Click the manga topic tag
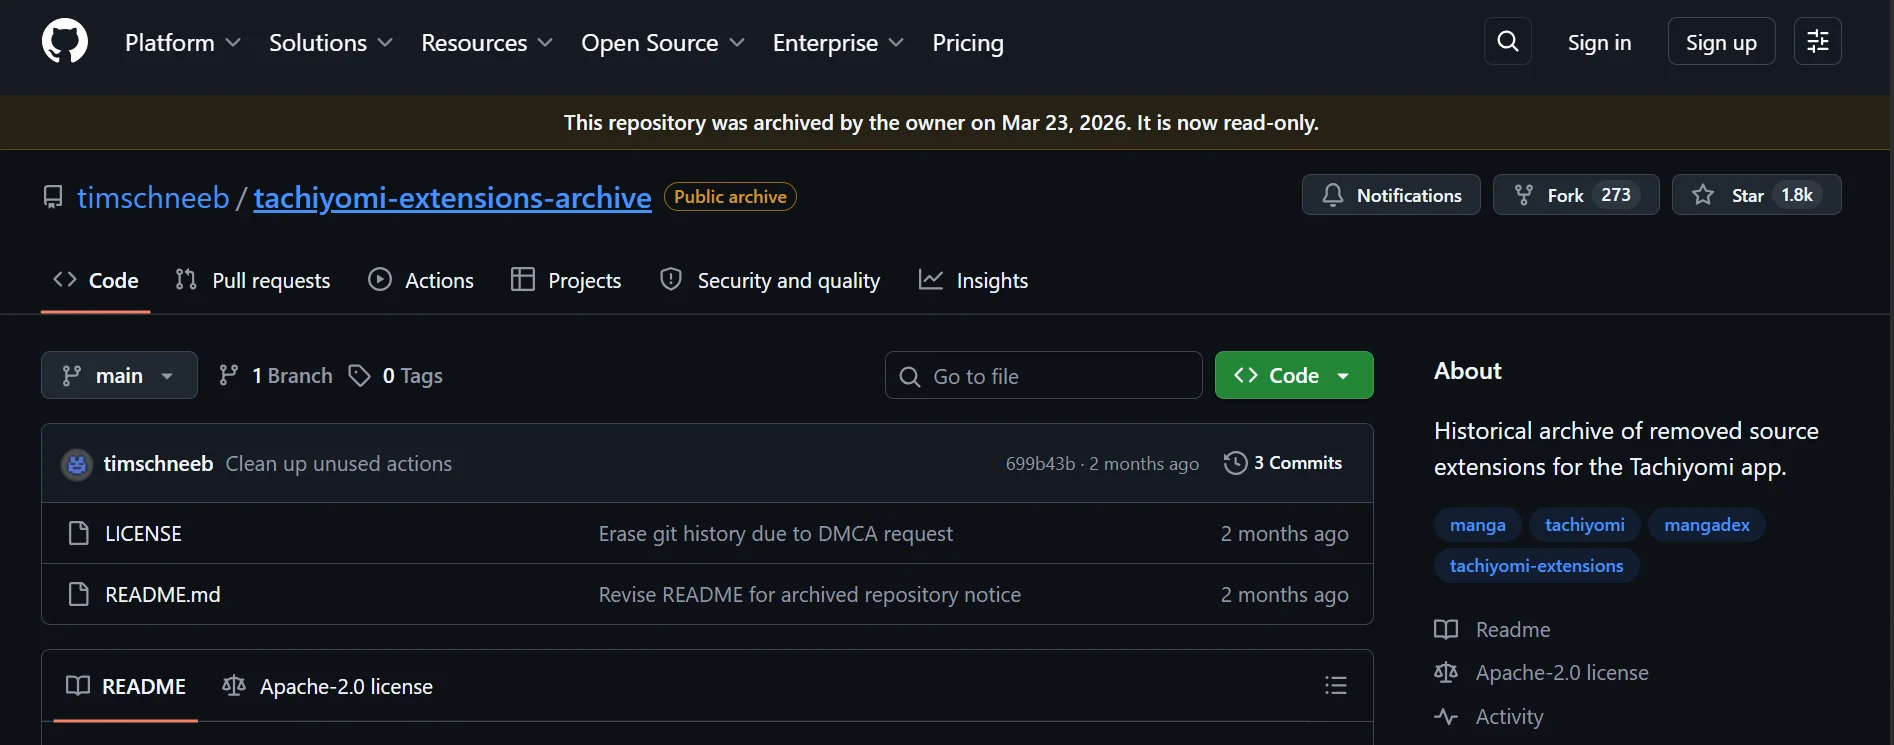This screenshot has width=1894, height=745. click(x=1478, y=525)
